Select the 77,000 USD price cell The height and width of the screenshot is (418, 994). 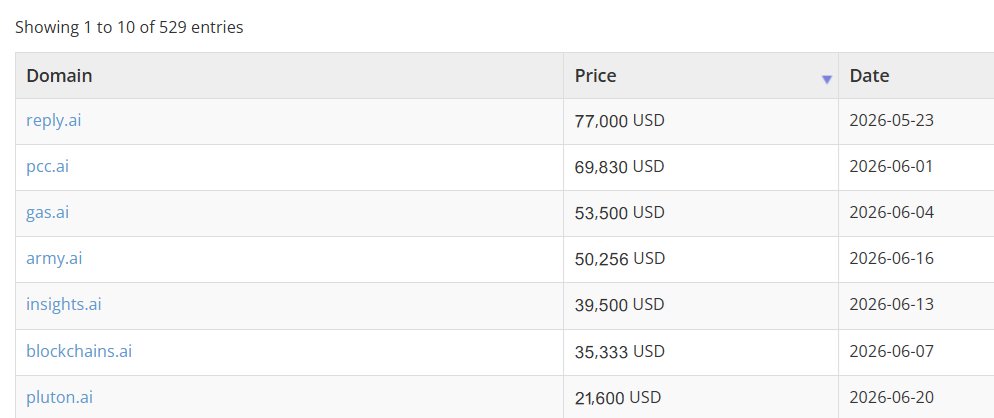tap(700, 121)
